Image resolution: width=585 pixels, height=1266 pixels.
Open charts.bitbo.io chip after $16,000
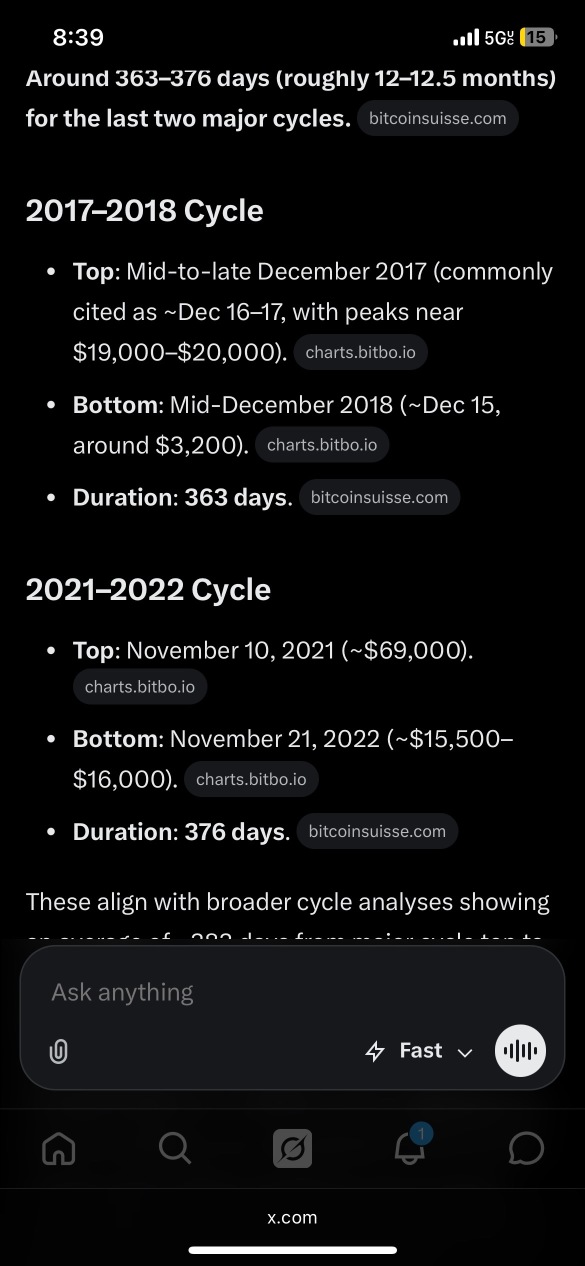(251, 779)
